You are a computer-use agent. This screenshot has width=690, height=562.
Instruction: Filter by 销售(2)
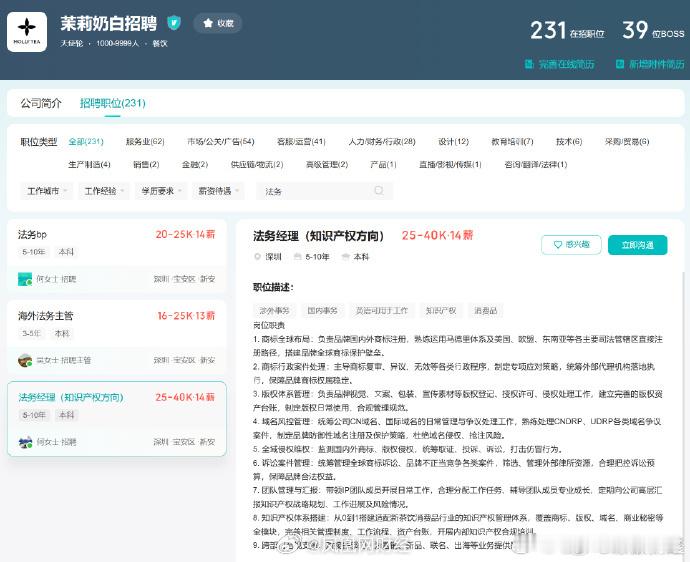[146, 165]
